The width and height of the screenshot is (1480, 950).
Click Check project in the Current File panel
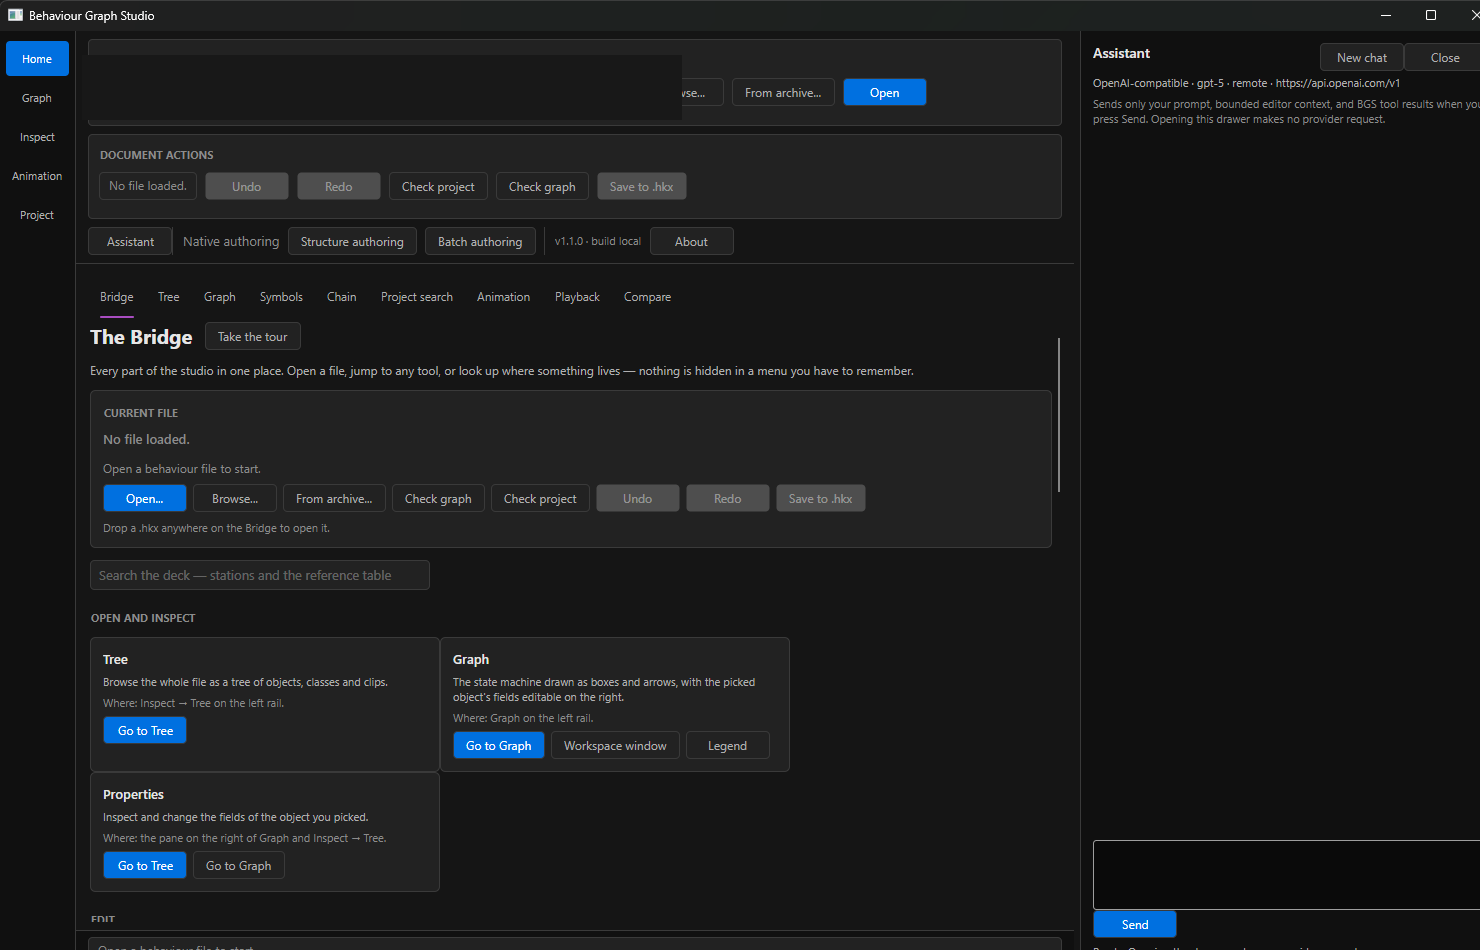[x=540, y=498]
